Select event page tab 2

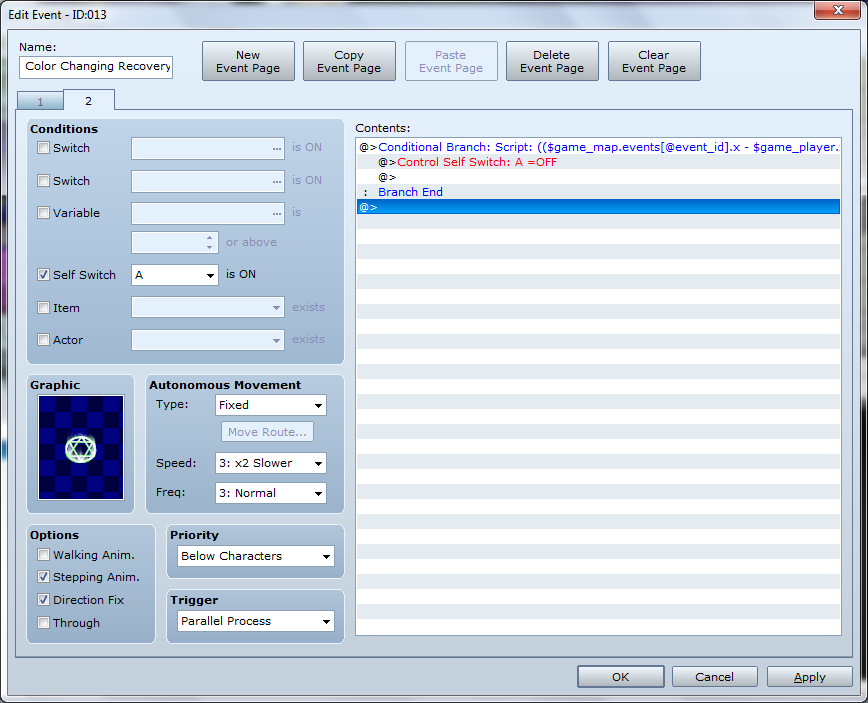89,100
